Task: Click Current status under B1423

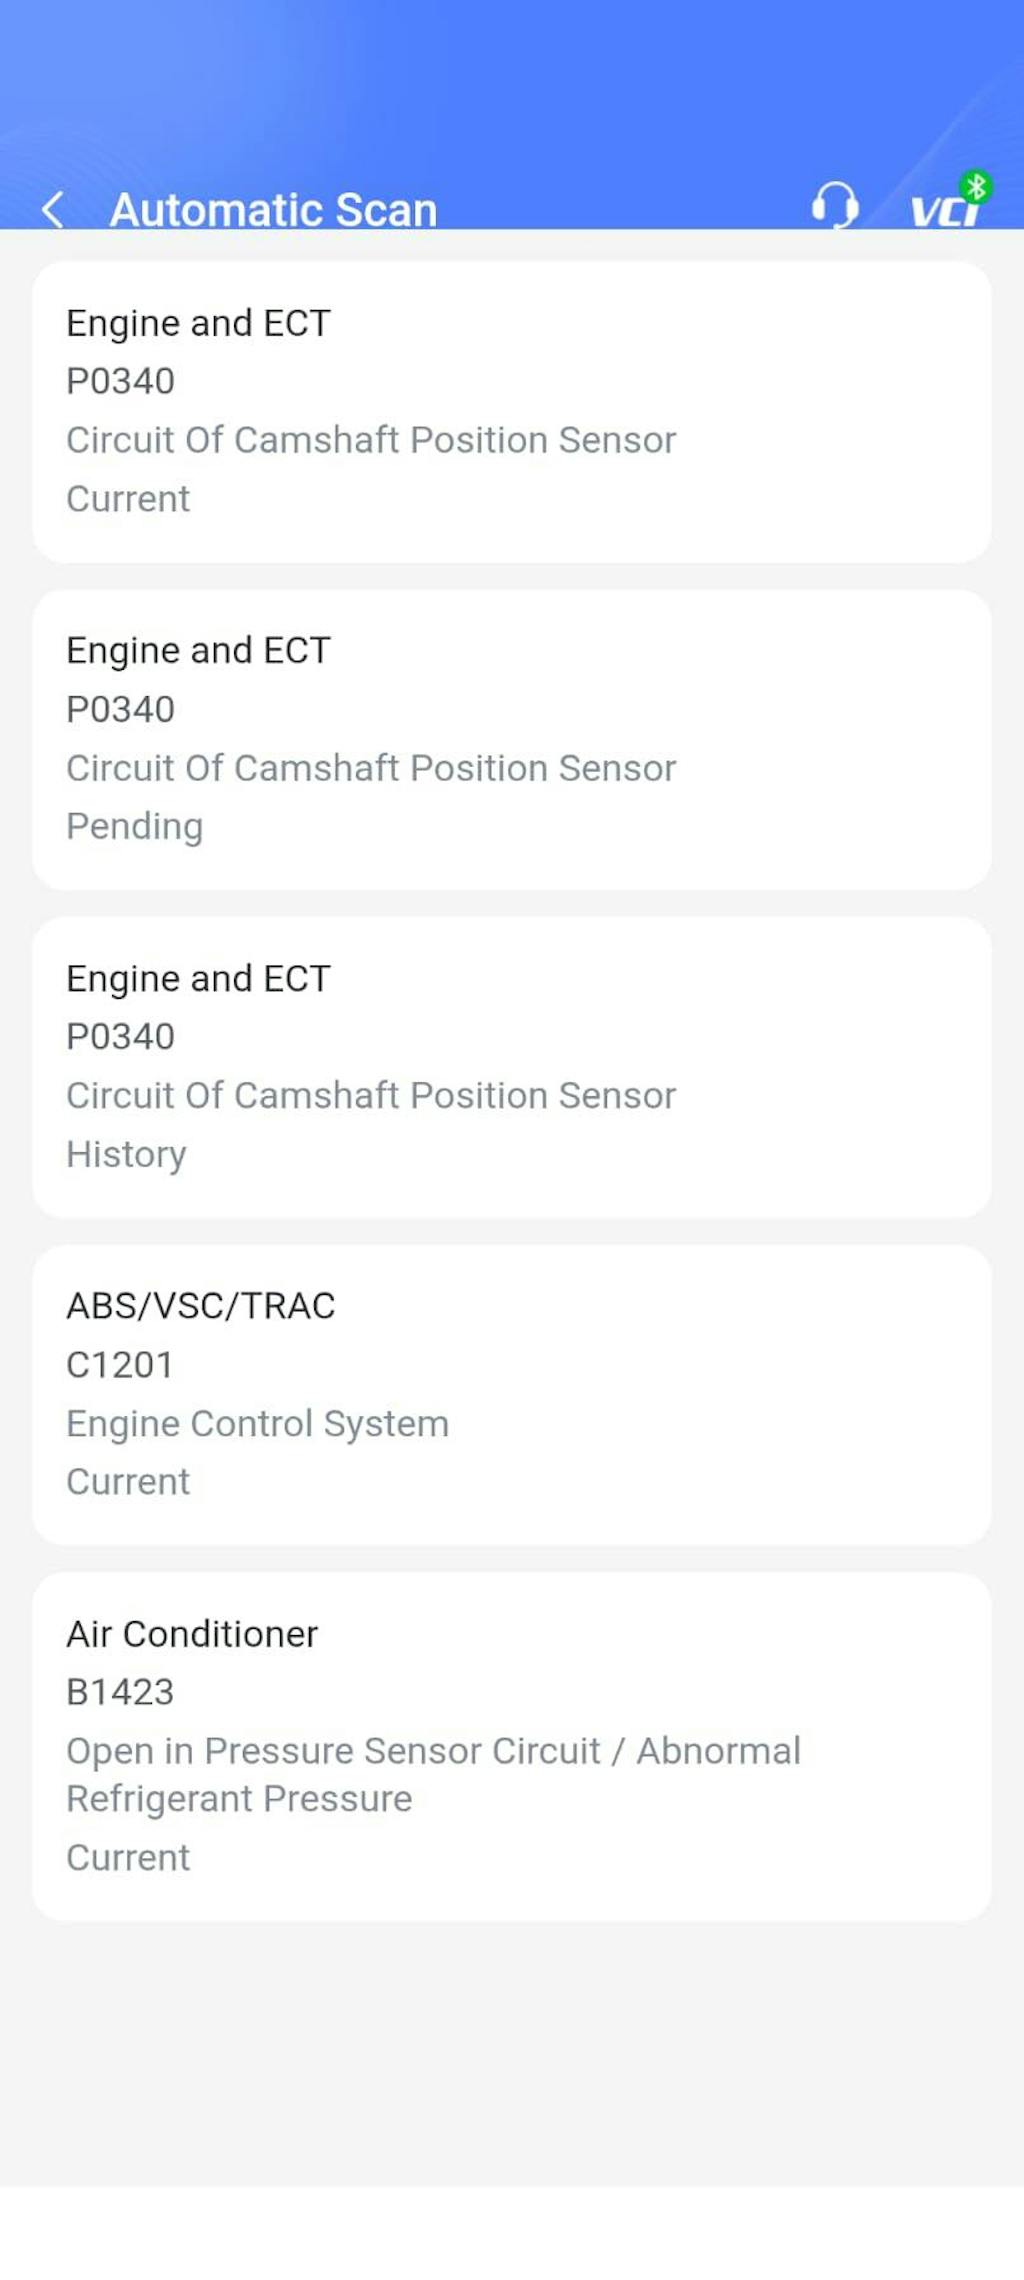Action: pos(128,1857)
